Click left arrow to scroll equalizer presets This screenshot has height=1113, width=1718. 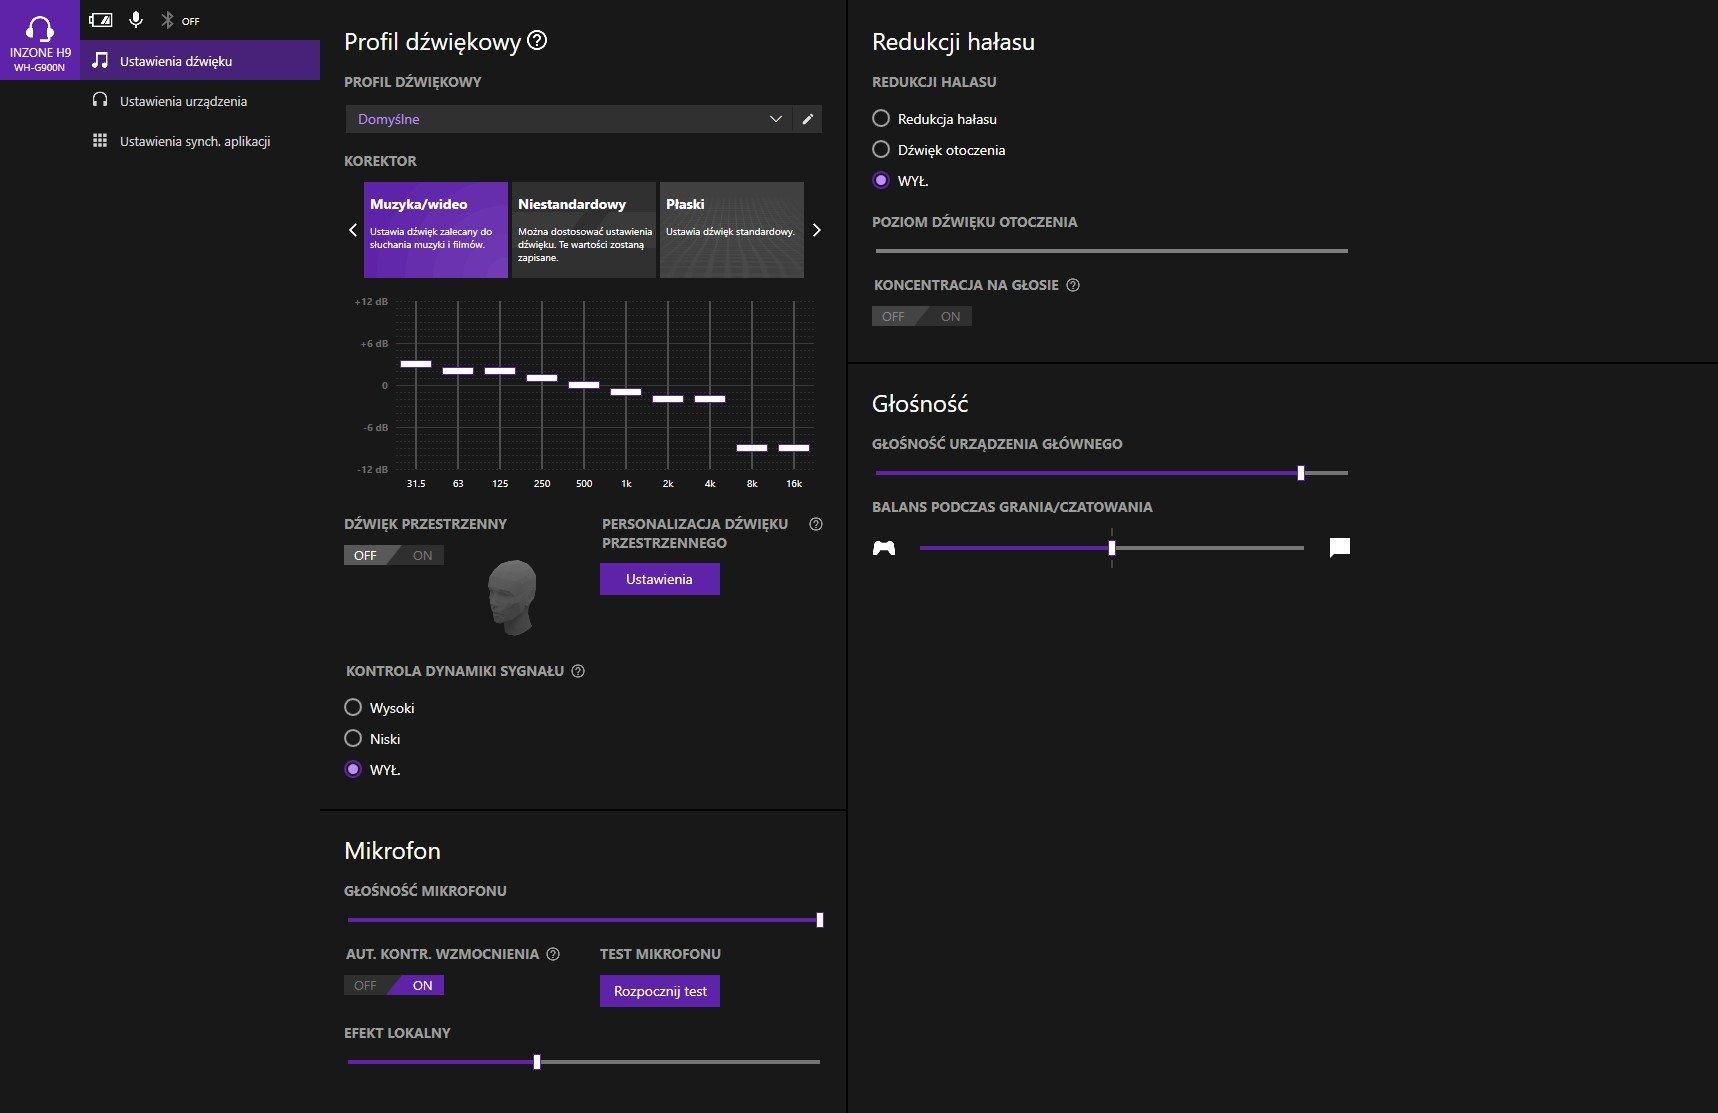click(352, 230)
